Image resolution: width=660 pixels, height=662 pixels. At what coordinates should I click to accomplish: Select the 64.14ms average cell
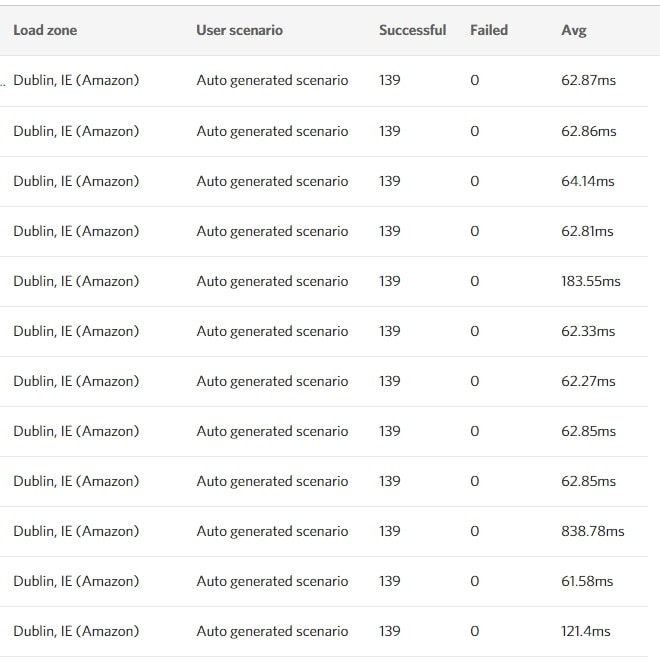tap(588, 181)
